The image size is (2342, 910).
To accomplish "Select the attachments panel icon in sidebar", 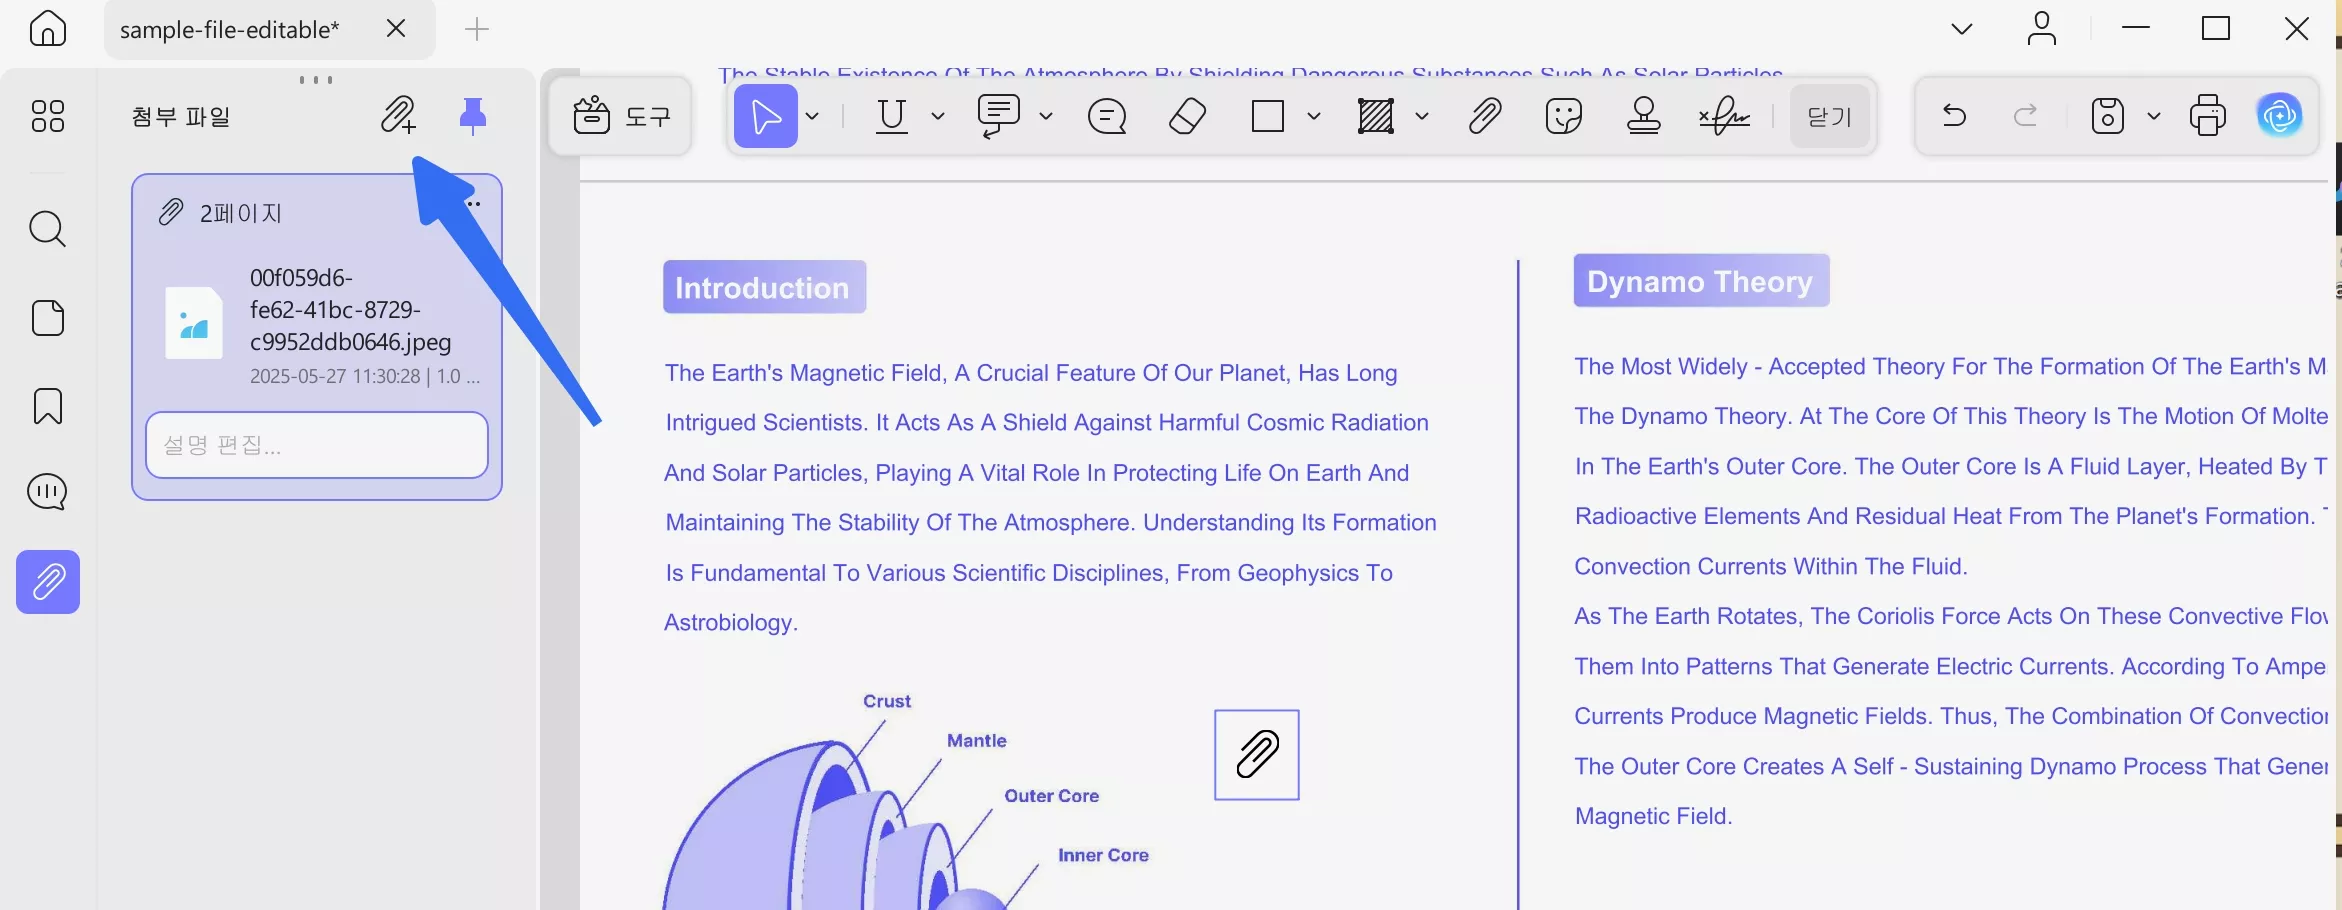I will pos(48,582).
